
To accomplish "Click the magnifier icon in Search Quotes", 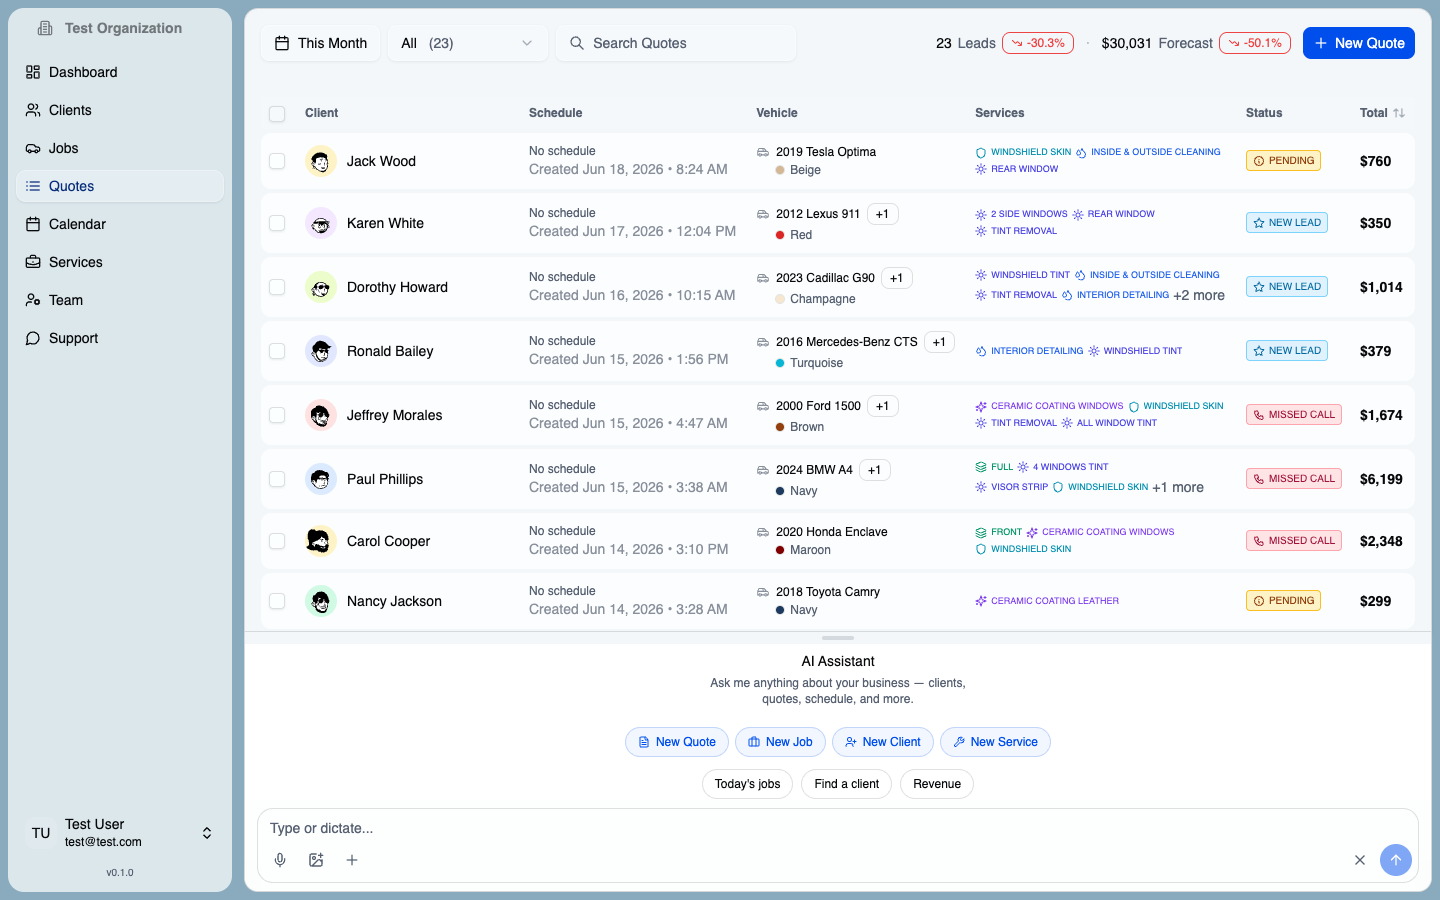I will coord(577,43).
